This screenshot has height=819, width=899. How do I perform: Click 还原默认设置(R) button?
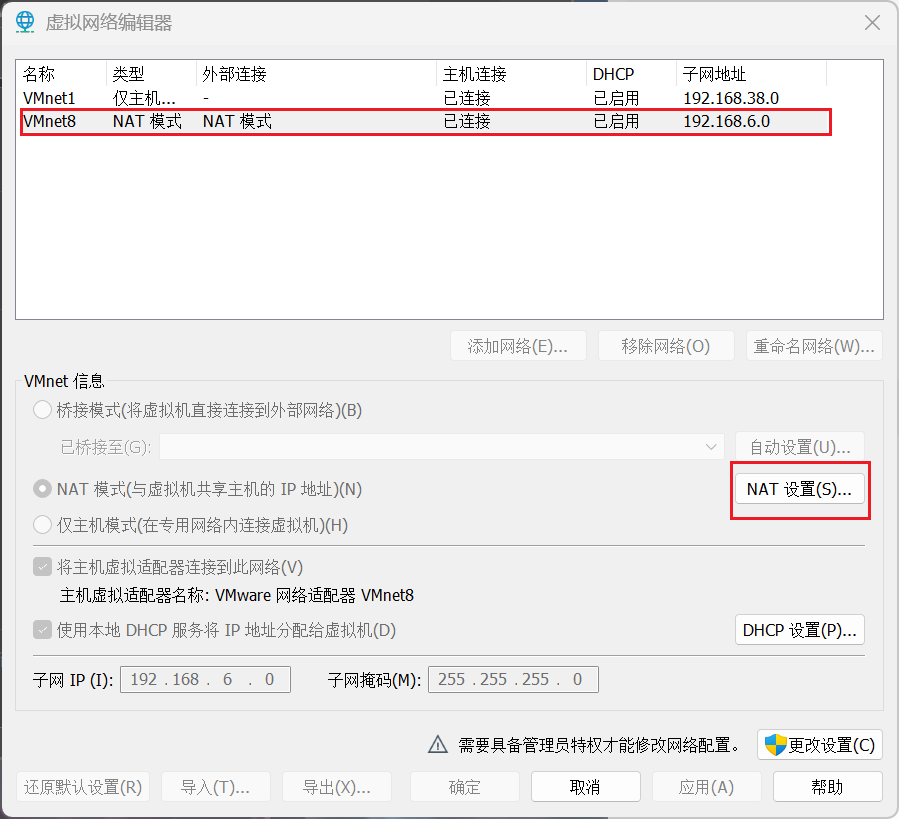83,787
